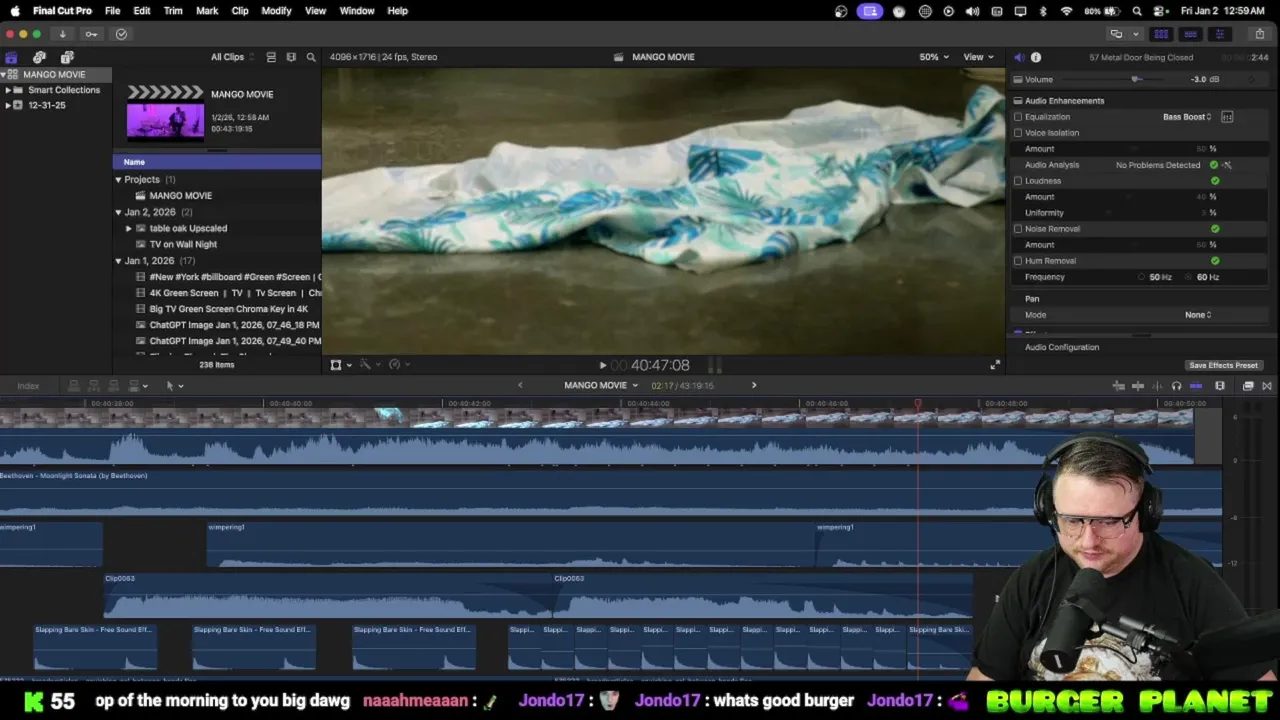Image resolution: width=1280 pixels, height=720 pixels.
Task: Show the advanced equalizer icon
Action: [1227, 117]
